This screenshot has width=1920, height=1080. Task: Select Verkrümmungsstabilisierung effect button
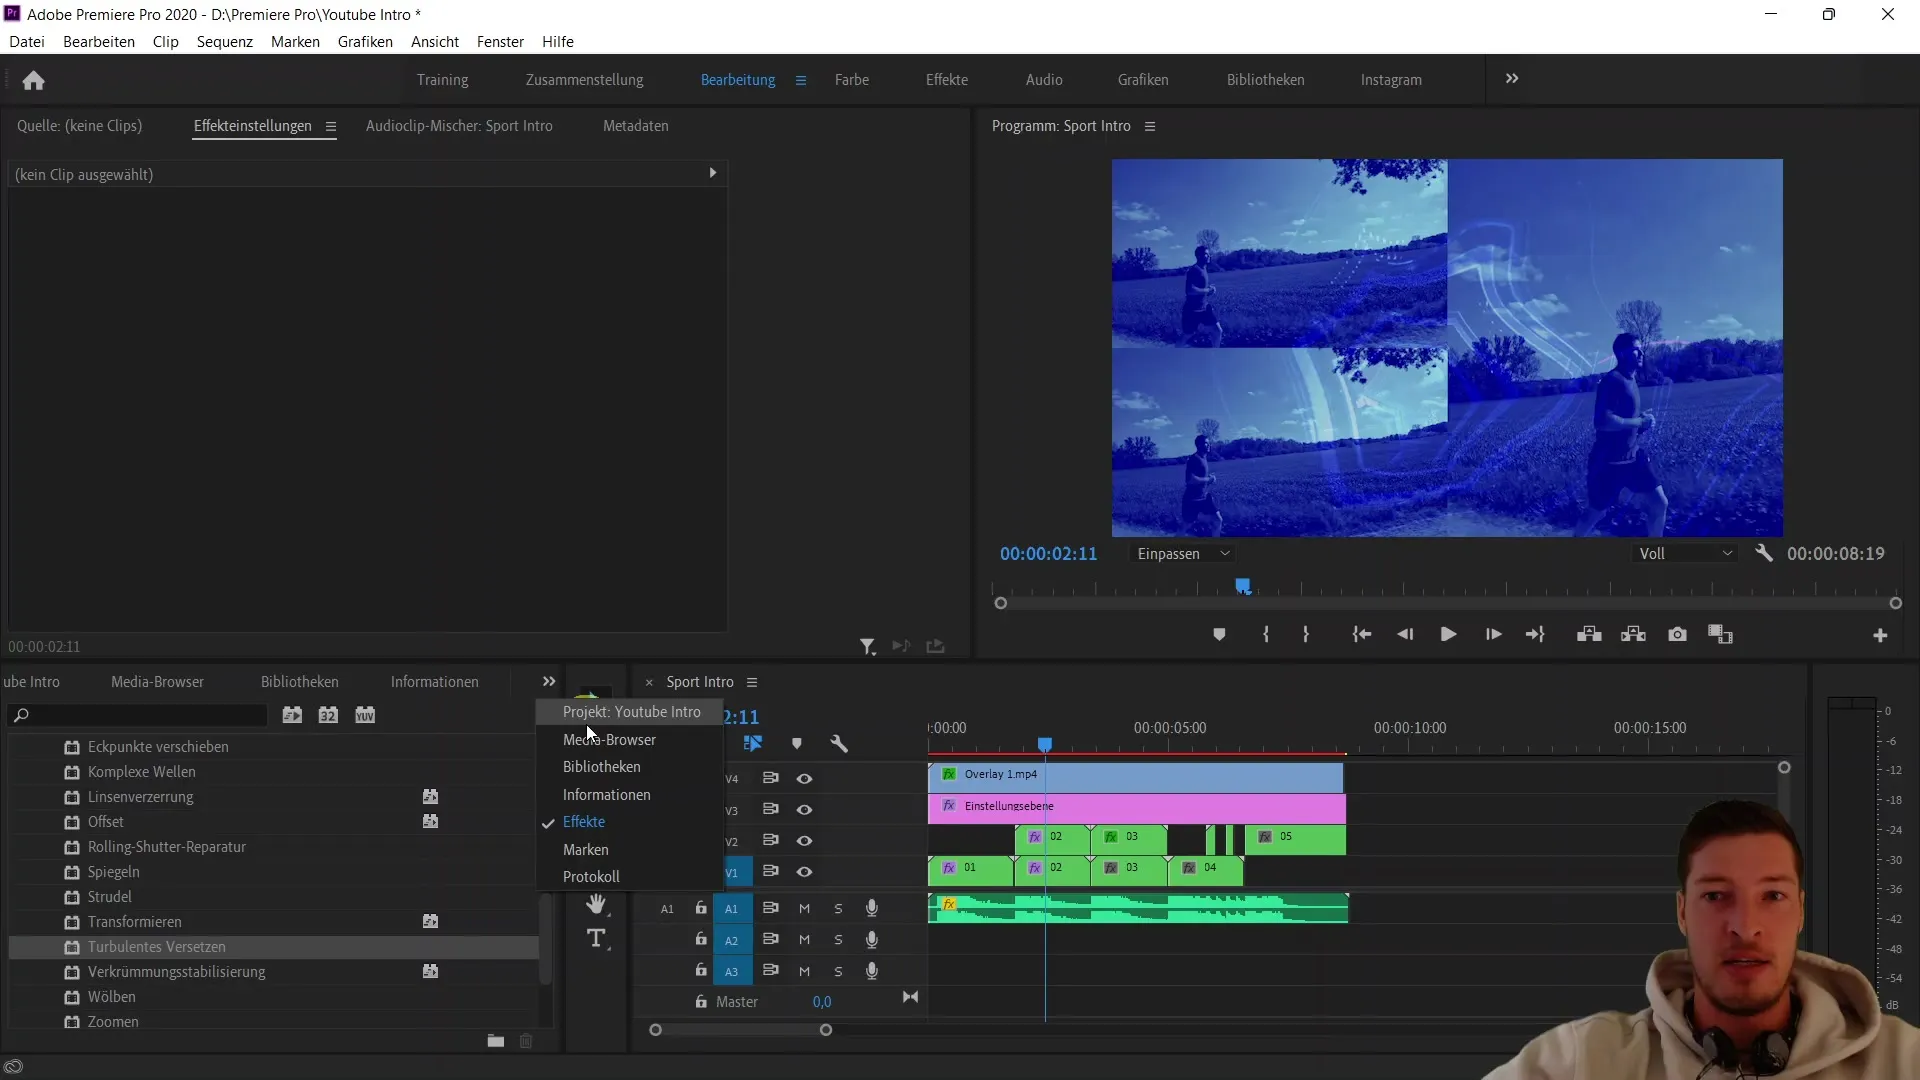[177, 972]
